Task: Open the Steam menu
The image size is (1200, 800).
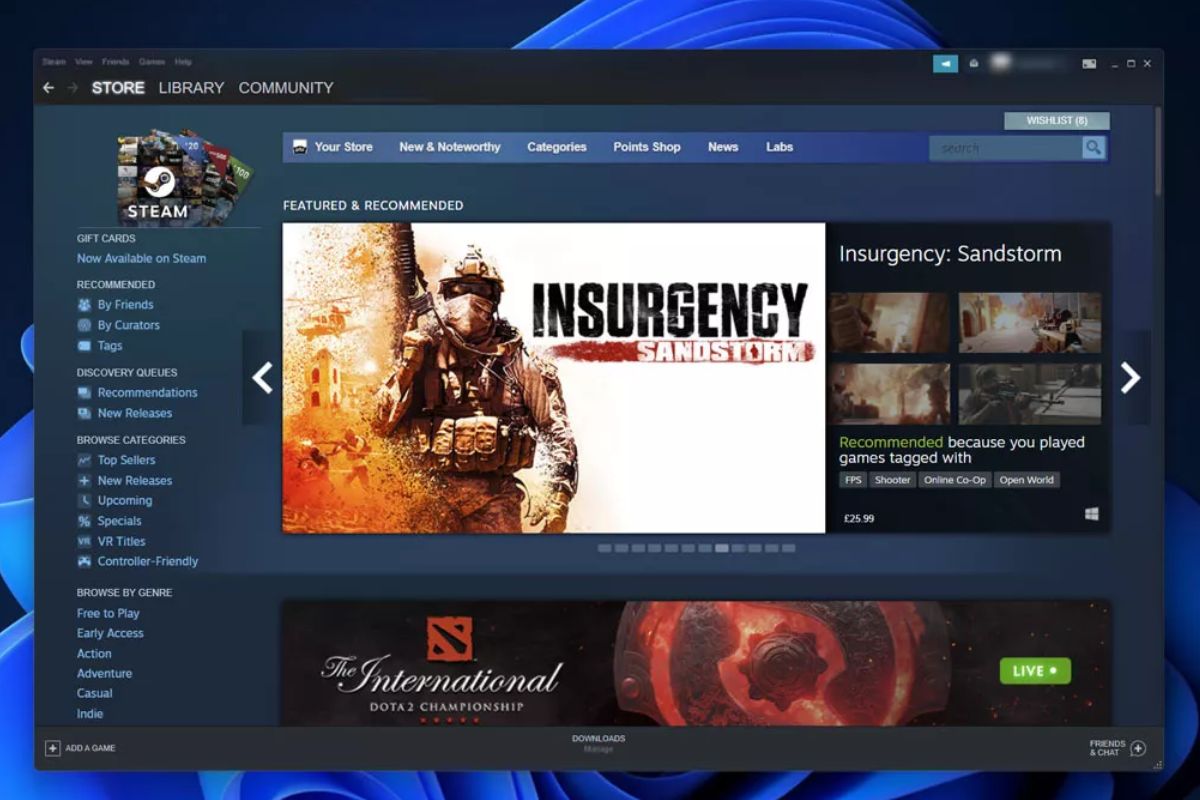Action: coord(53,62)
